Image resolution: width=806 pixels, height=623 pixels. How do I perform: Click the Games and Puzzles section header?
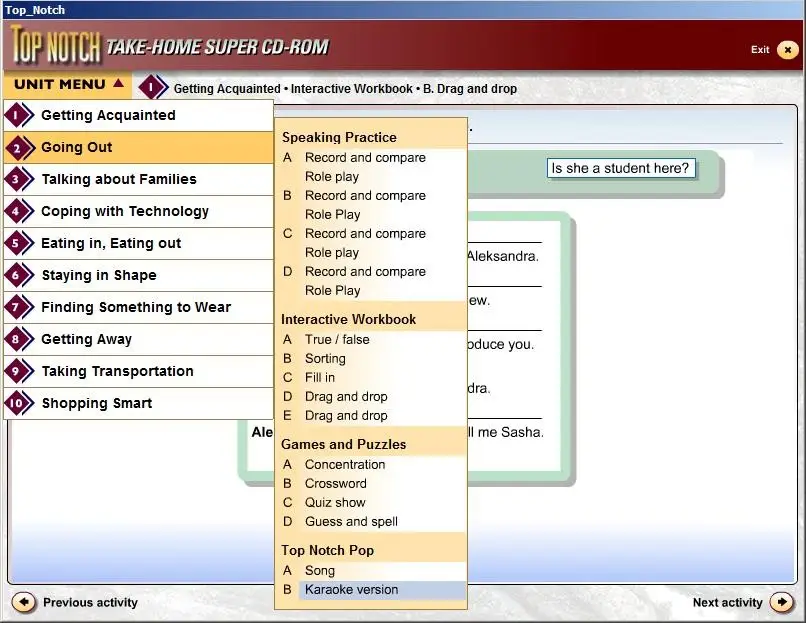(x=343, y=444)
